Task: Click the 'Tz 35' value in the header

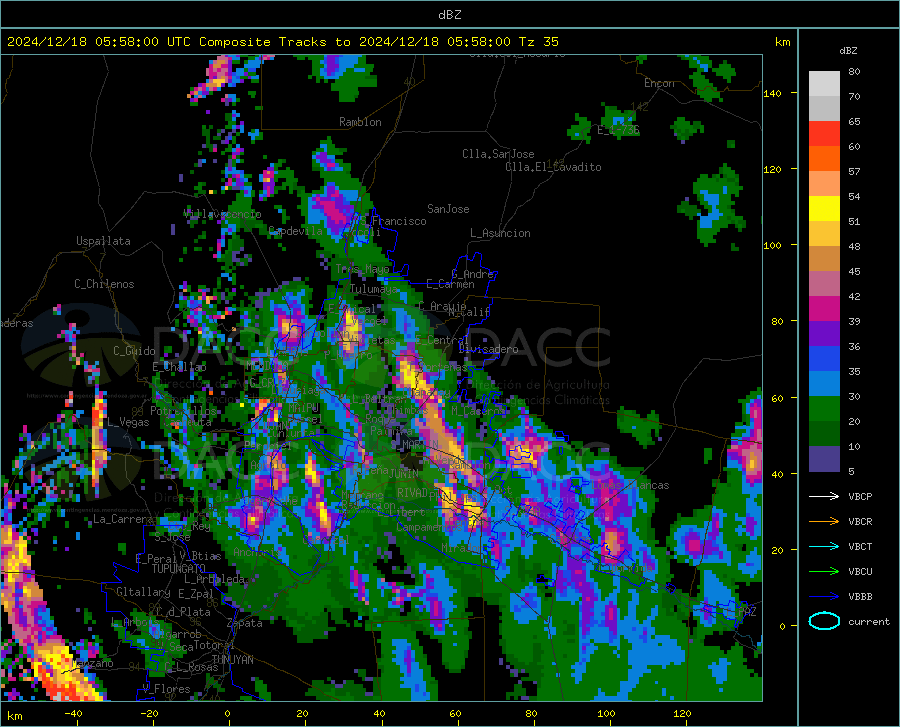Action: tap(538, 42)
